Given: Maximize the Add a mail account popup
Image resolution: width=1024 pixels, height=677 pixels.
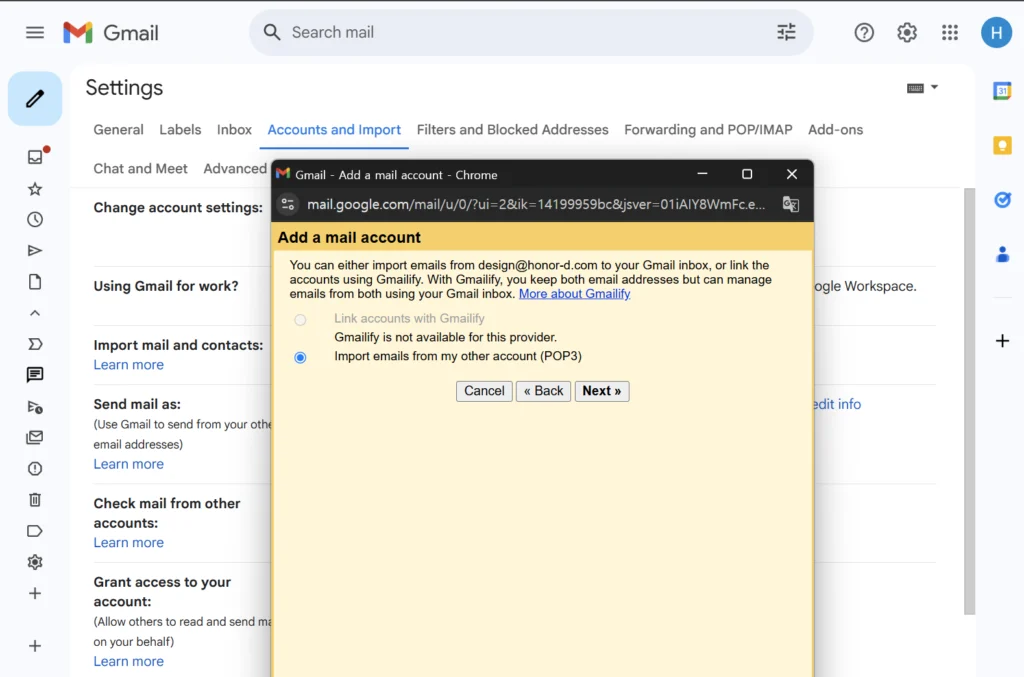Looking at the screenshot, I should coord(746,174).
